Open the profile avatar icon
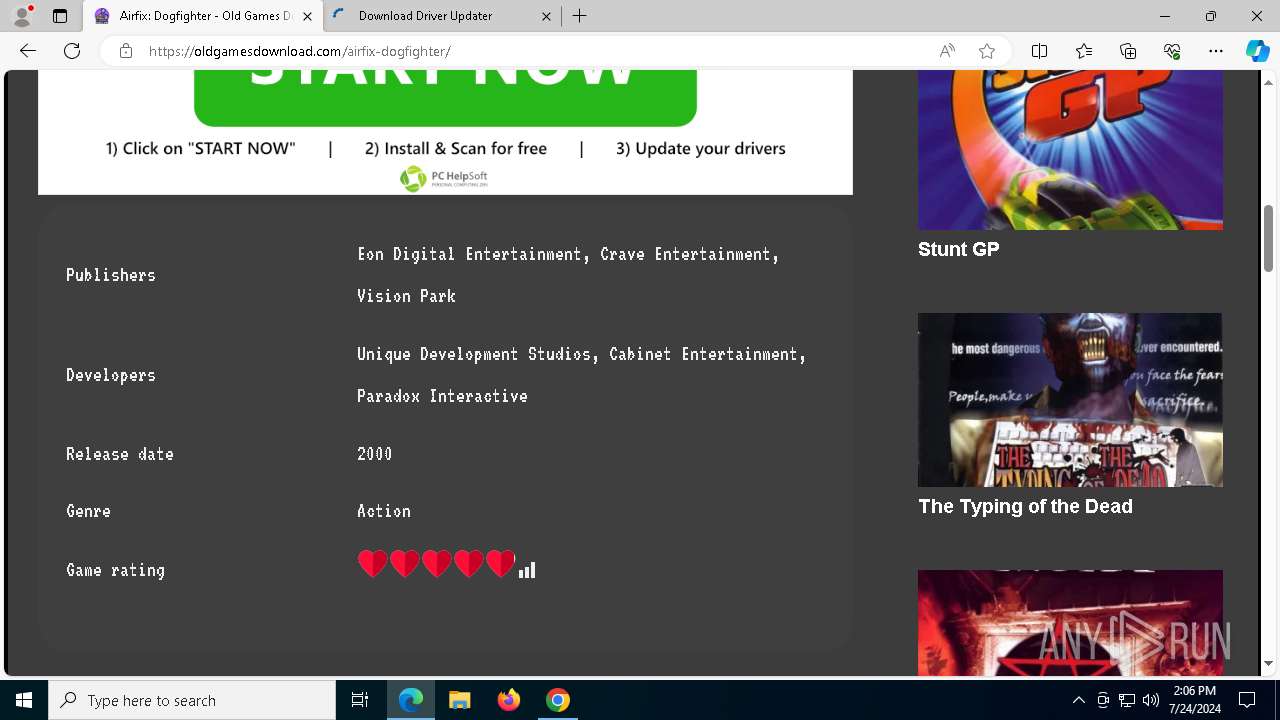Viewport: 1280px width, 720px height. pos(22,16)
